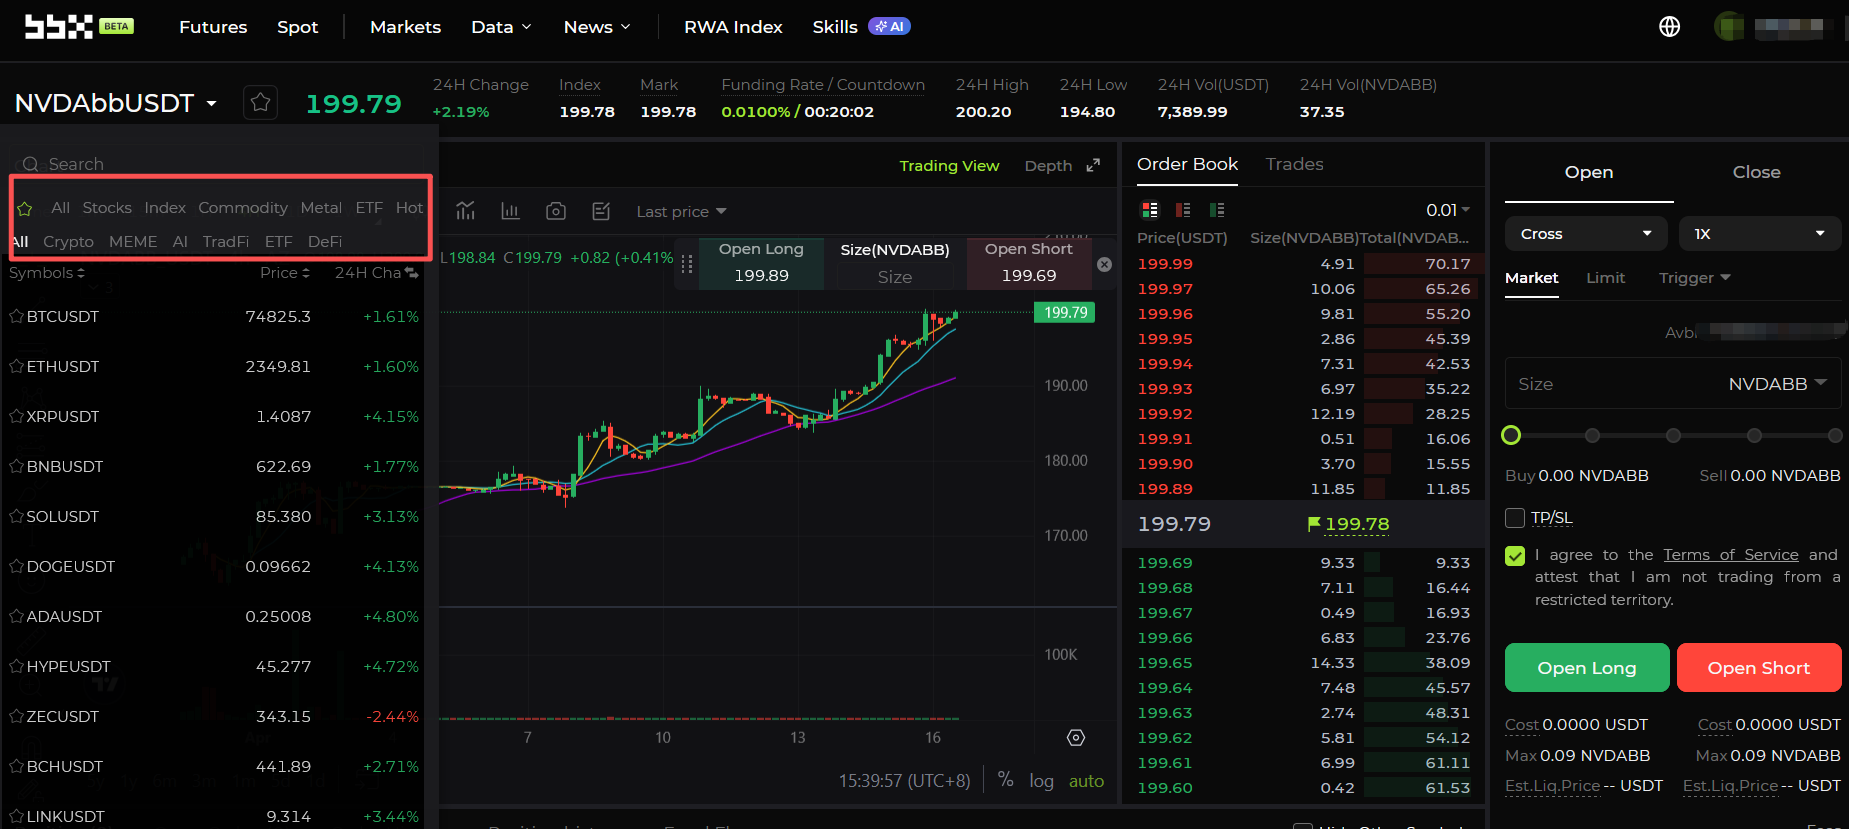This screenshot has height=829, width=1849.
Task: Uncheck the Terms of Service agreement box
Action: click(1515, 555)
